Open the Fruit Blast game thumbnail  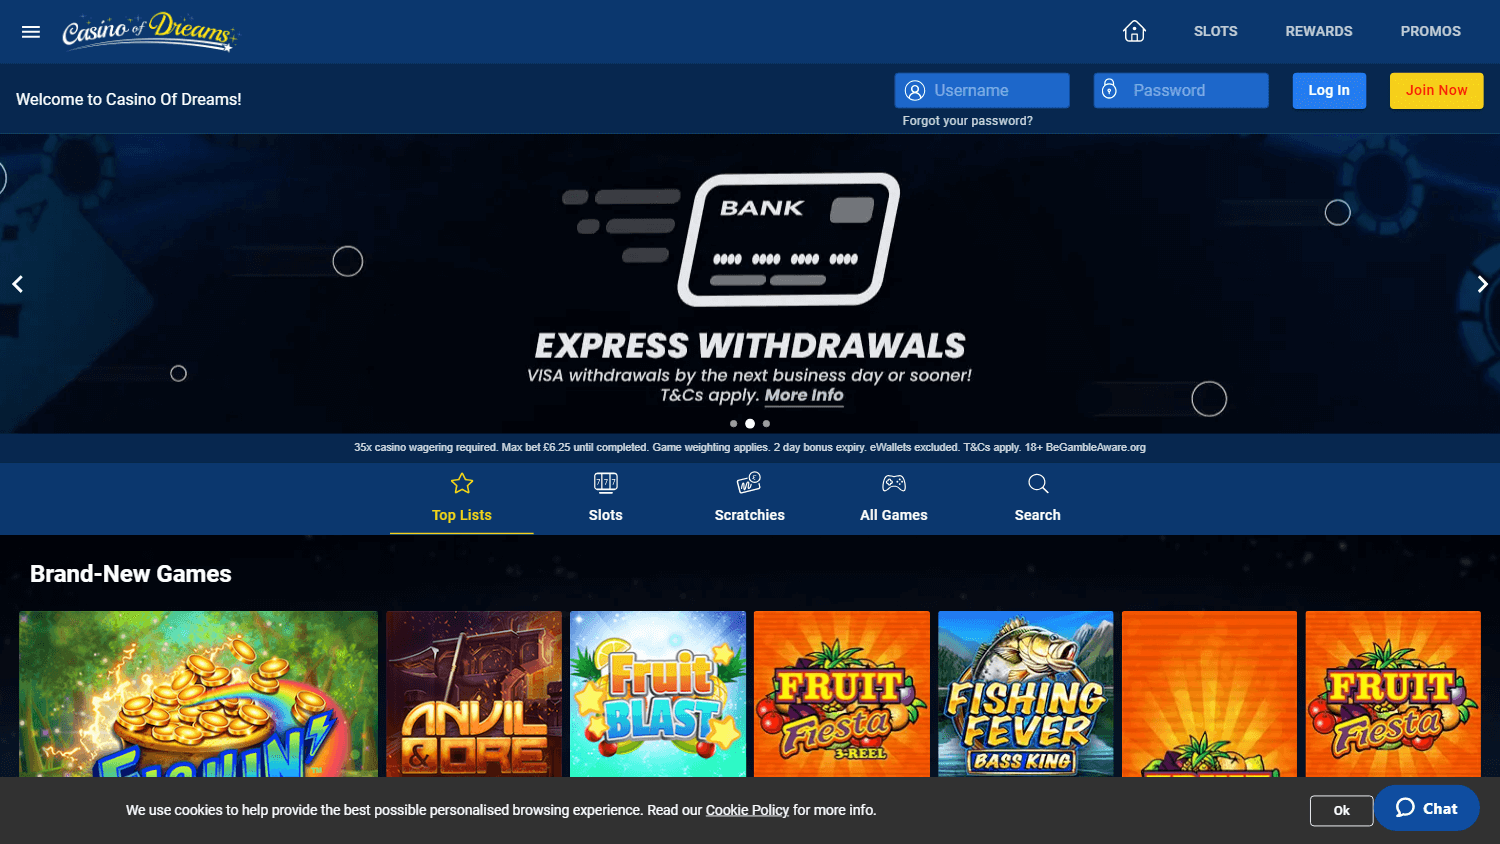(657, 694)
